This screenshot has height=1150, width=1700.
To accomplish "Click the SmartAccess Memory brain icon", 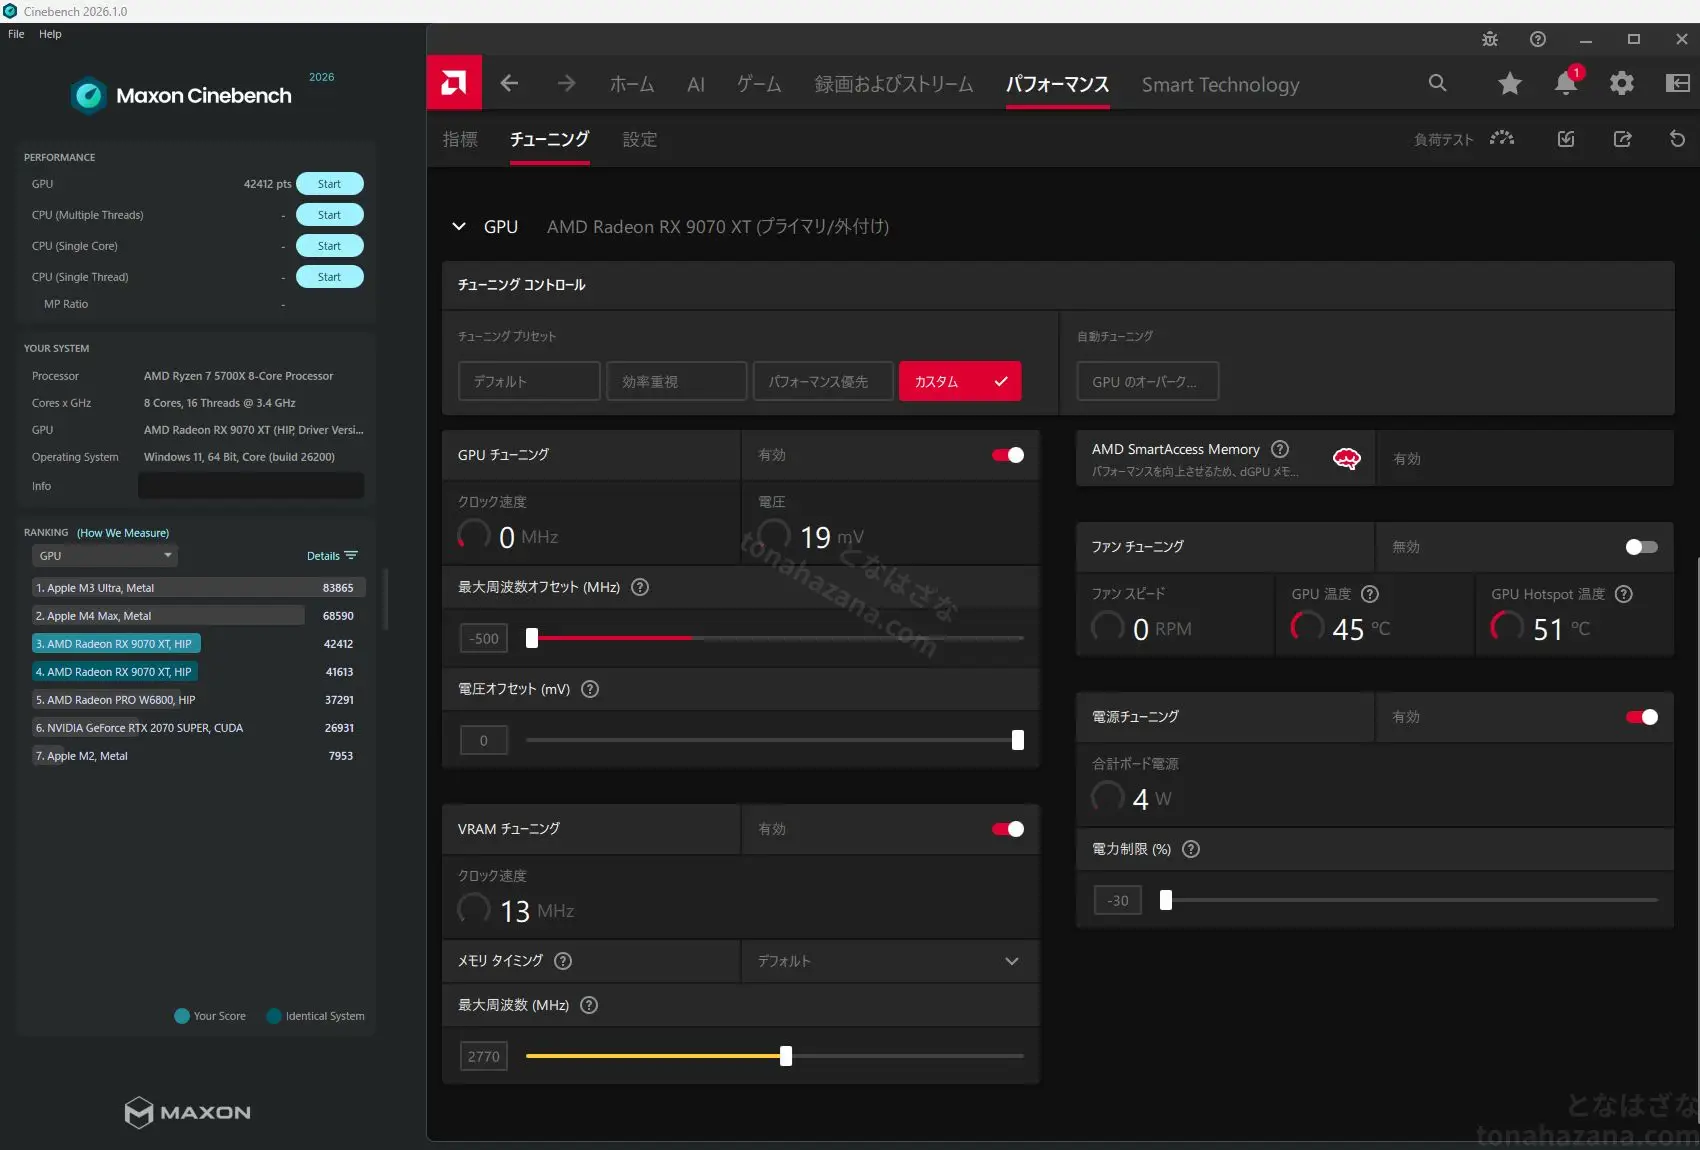I will (x=1347, y=459).
